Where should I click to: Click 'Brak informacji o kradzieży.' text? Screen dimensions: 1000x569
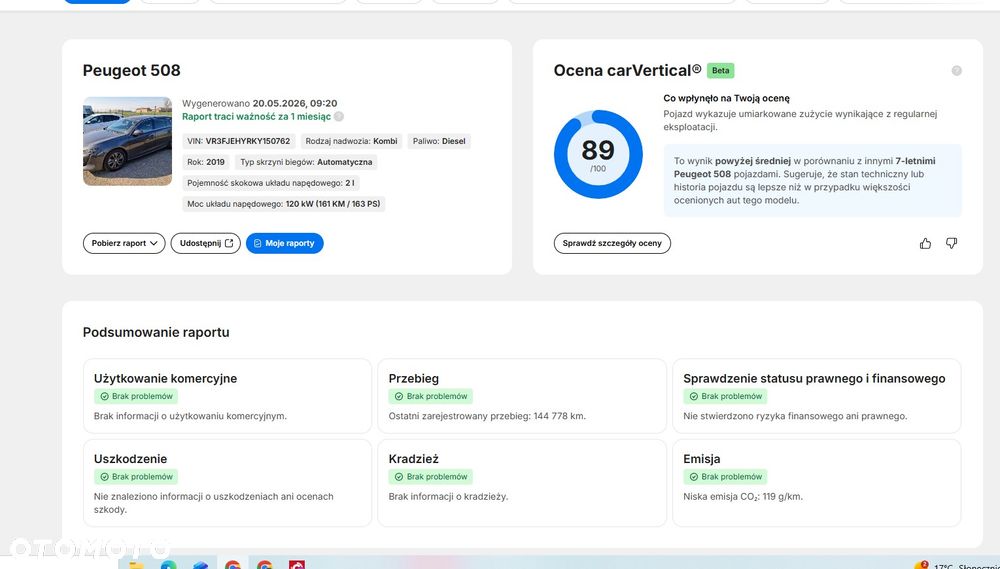(x=448, y=496)
